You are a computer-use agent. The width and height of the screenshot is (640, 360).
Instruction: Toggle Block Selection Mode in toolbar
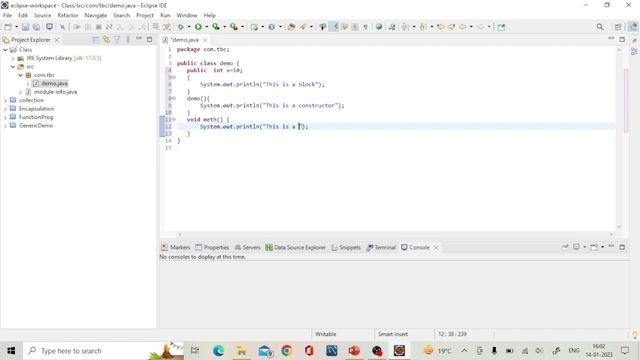click(355, 27)
